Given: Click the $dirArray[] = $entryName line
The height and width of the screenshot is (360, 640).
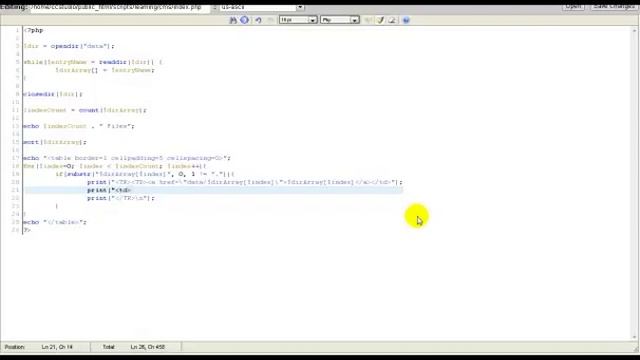Looking at the screenshot, I should pos(105,70).
